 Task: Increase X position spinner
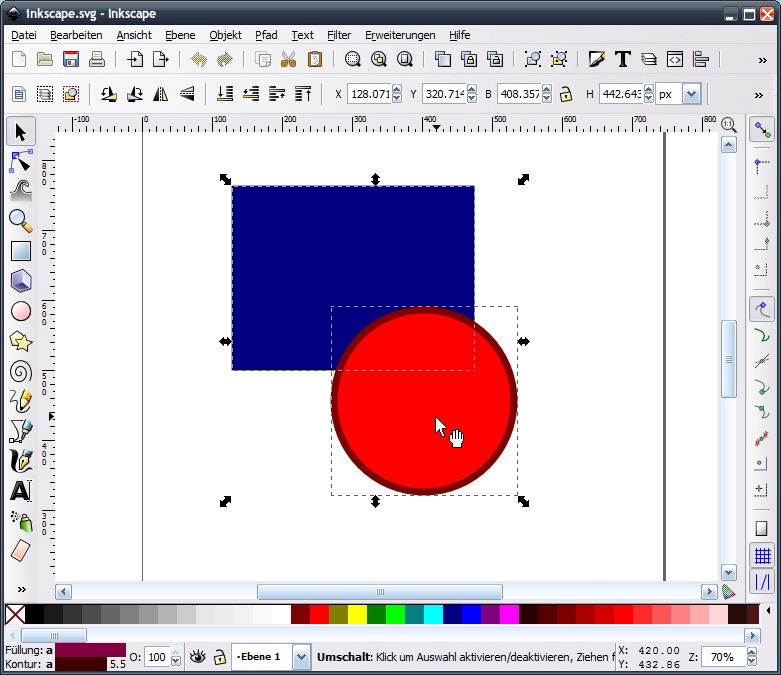click(396, 90)
